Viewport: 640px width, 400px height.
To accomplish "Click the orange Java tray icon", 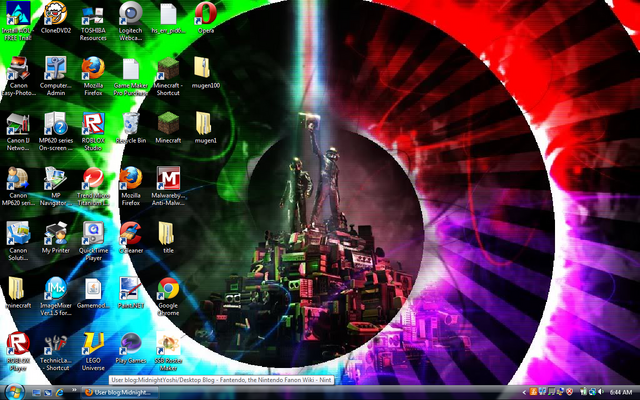I will pyautogui.click(x=533, y=392).
